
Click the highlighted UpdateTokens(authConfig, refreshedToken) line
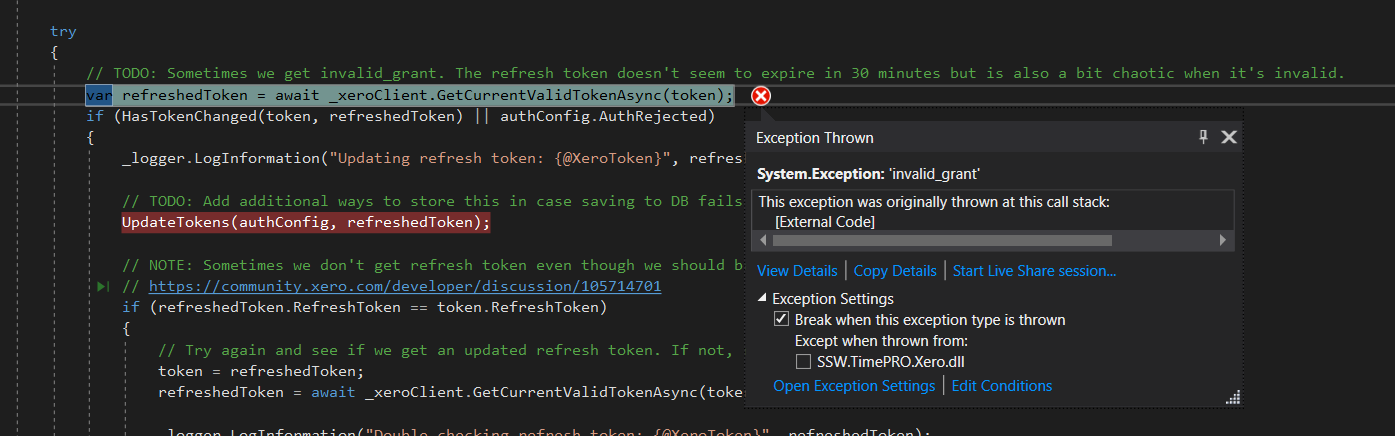point(306,222)
